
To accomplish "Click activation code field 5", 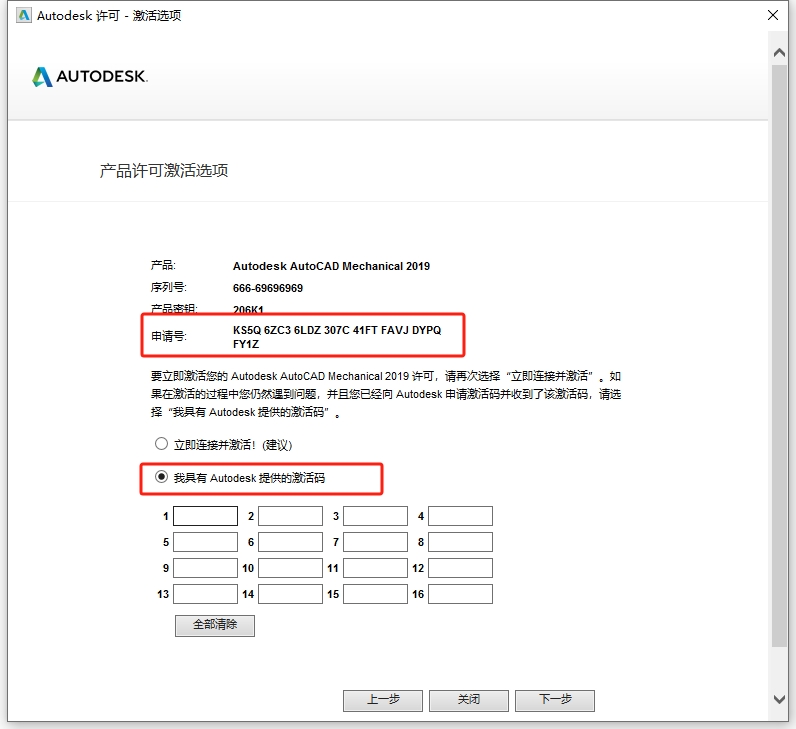I will (x=205, y=542).
